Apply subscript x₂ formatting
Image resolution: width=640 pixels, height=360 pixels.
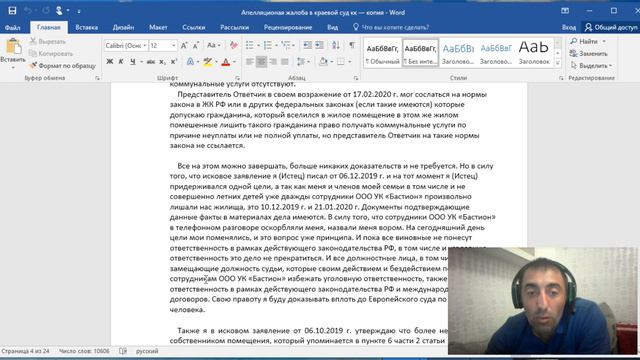(x=162, y=62)
